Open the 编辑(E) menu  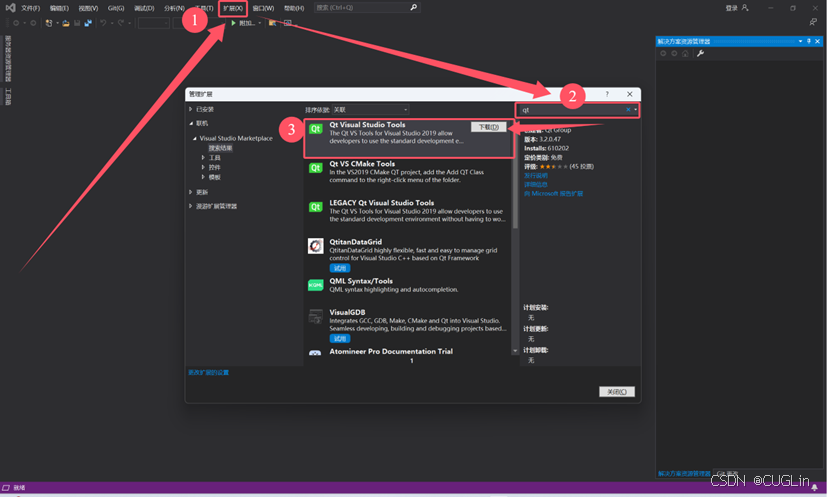click(x=59, y=8)
